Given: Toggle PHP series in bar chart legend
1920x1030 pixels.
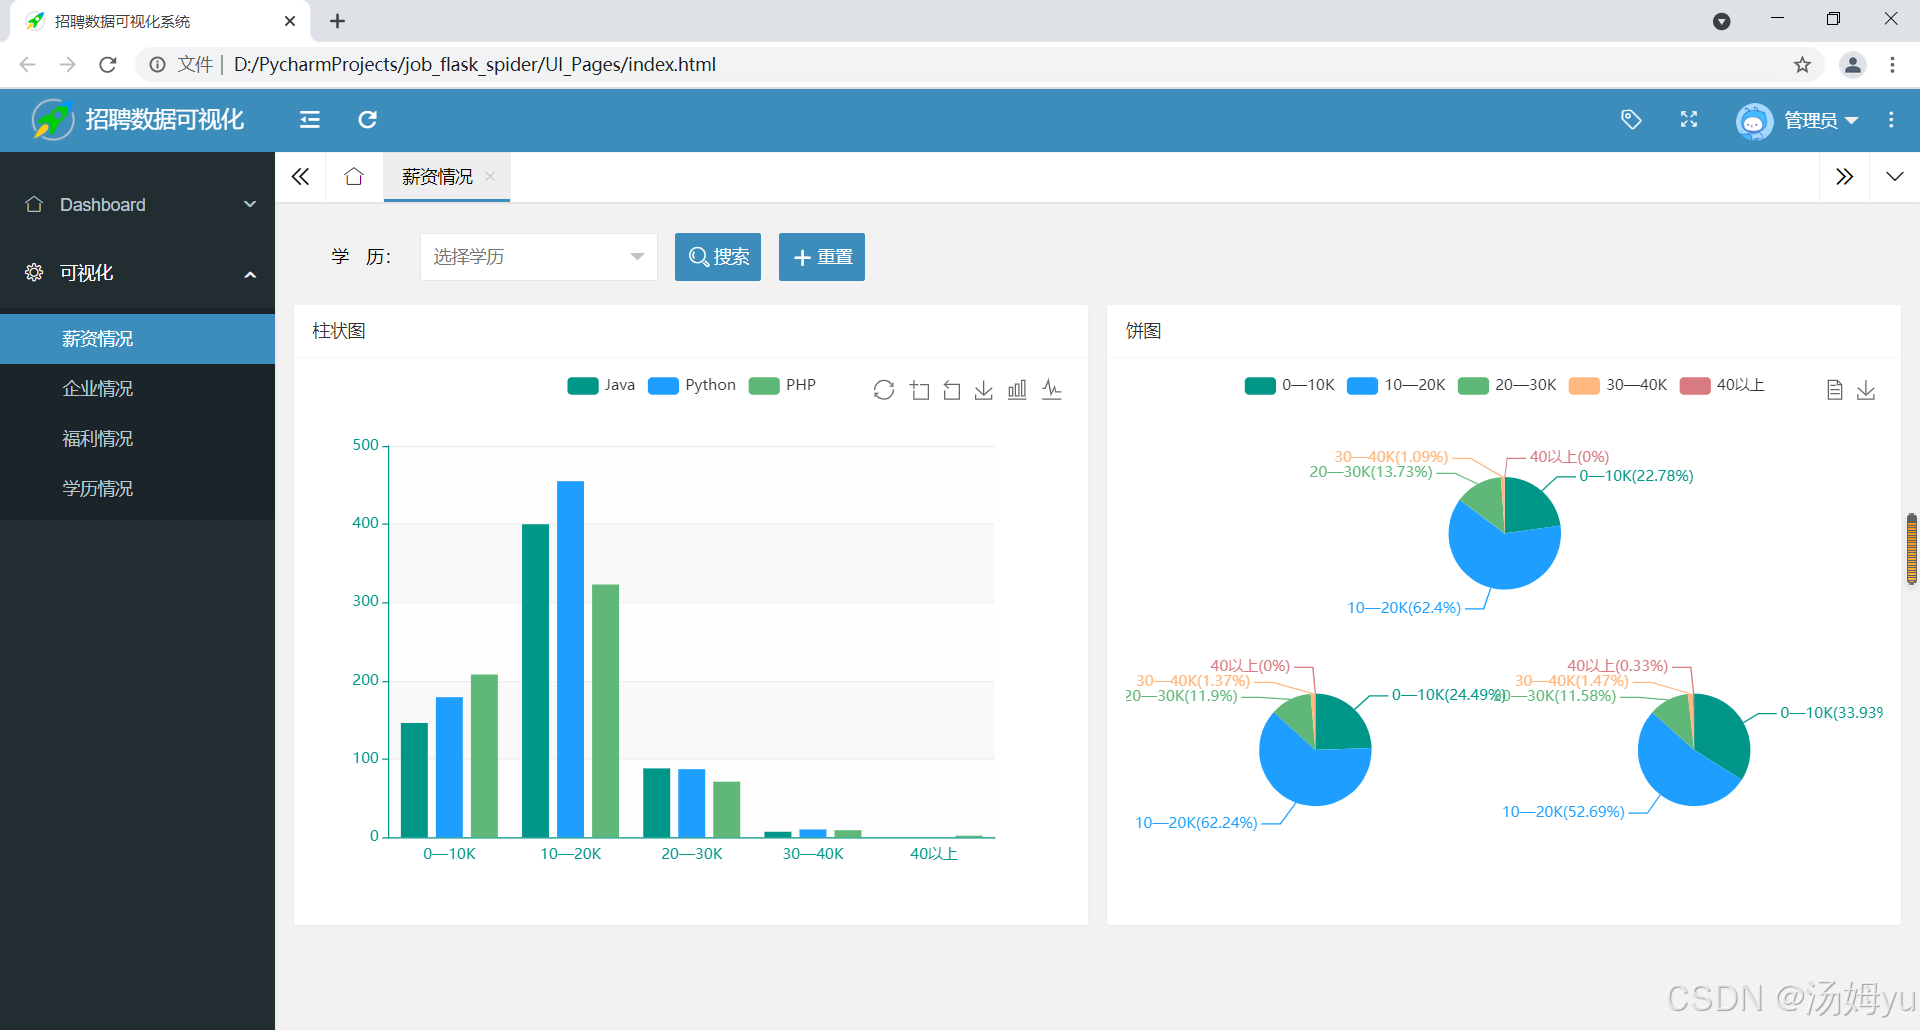Looking at the screenshot, I should pos(783,385).
